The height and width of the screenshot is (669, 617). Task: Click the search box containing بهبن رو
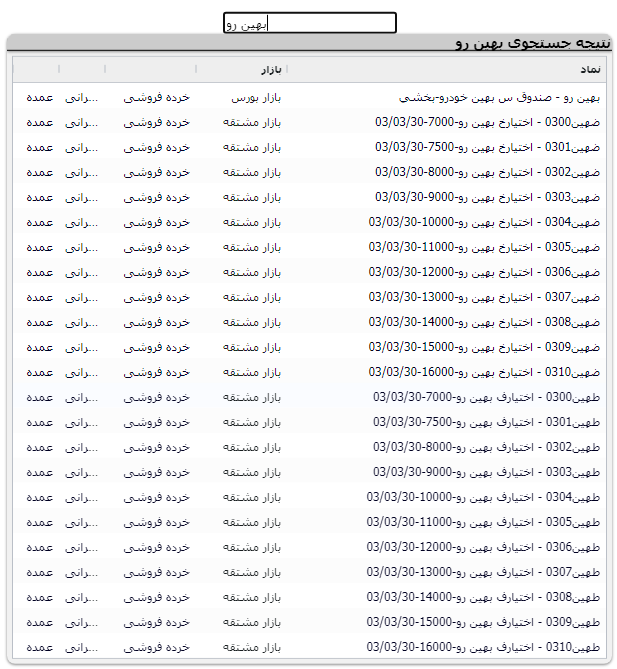(x=310, y=23)
